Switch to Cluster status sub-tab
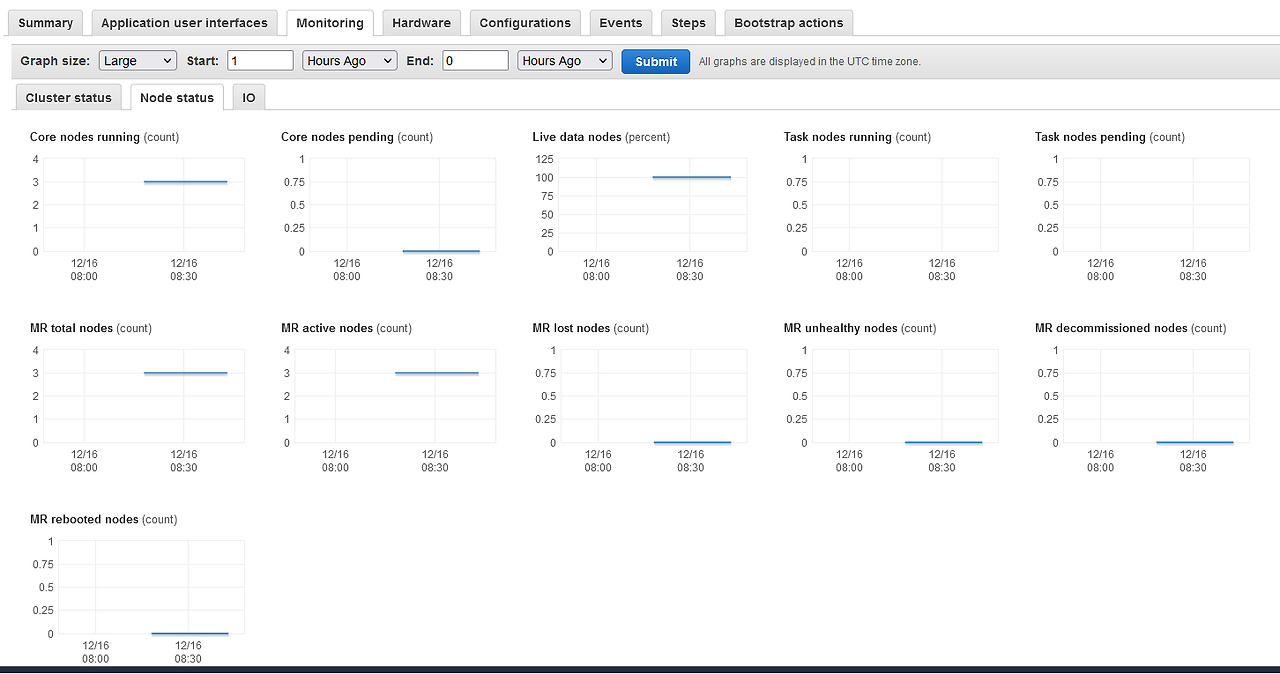The height and width of the screenshot is (674, 1280). click(x=69, y=98)
